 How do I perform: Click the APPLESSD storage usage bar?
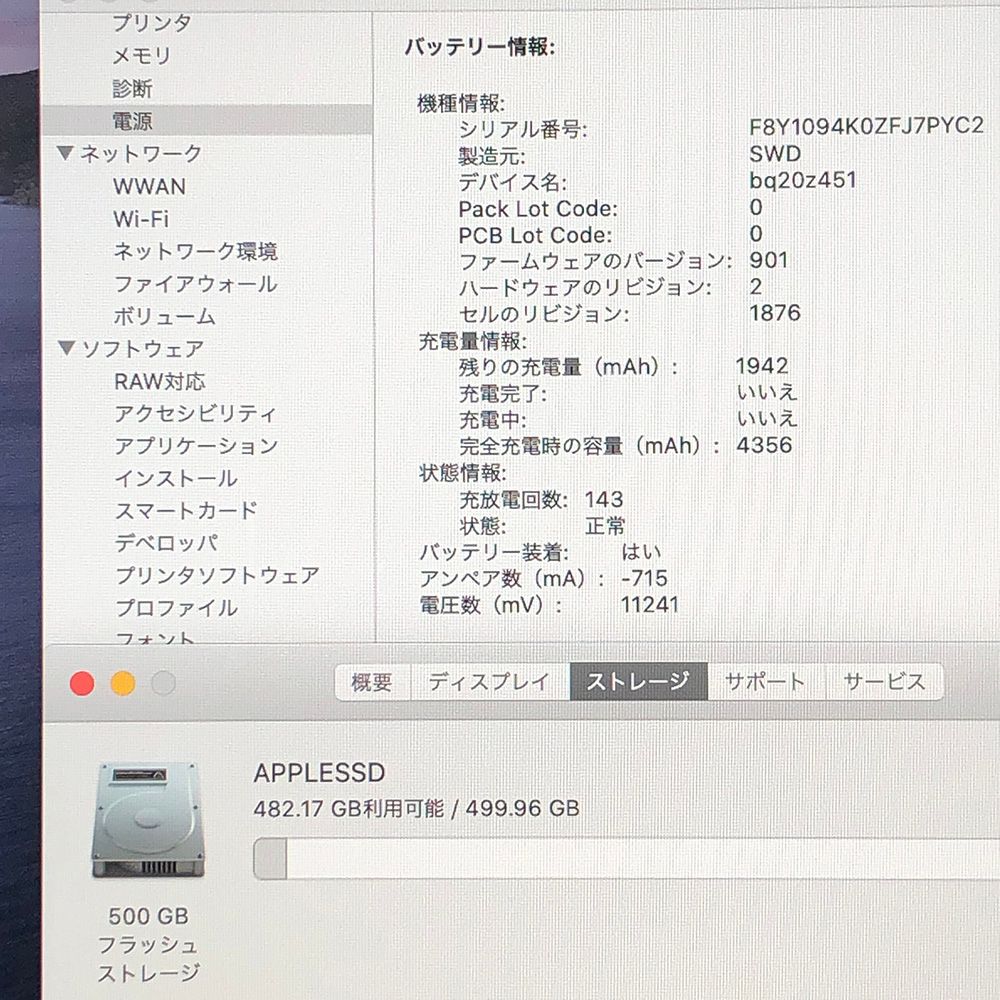[x=626, y=859]
